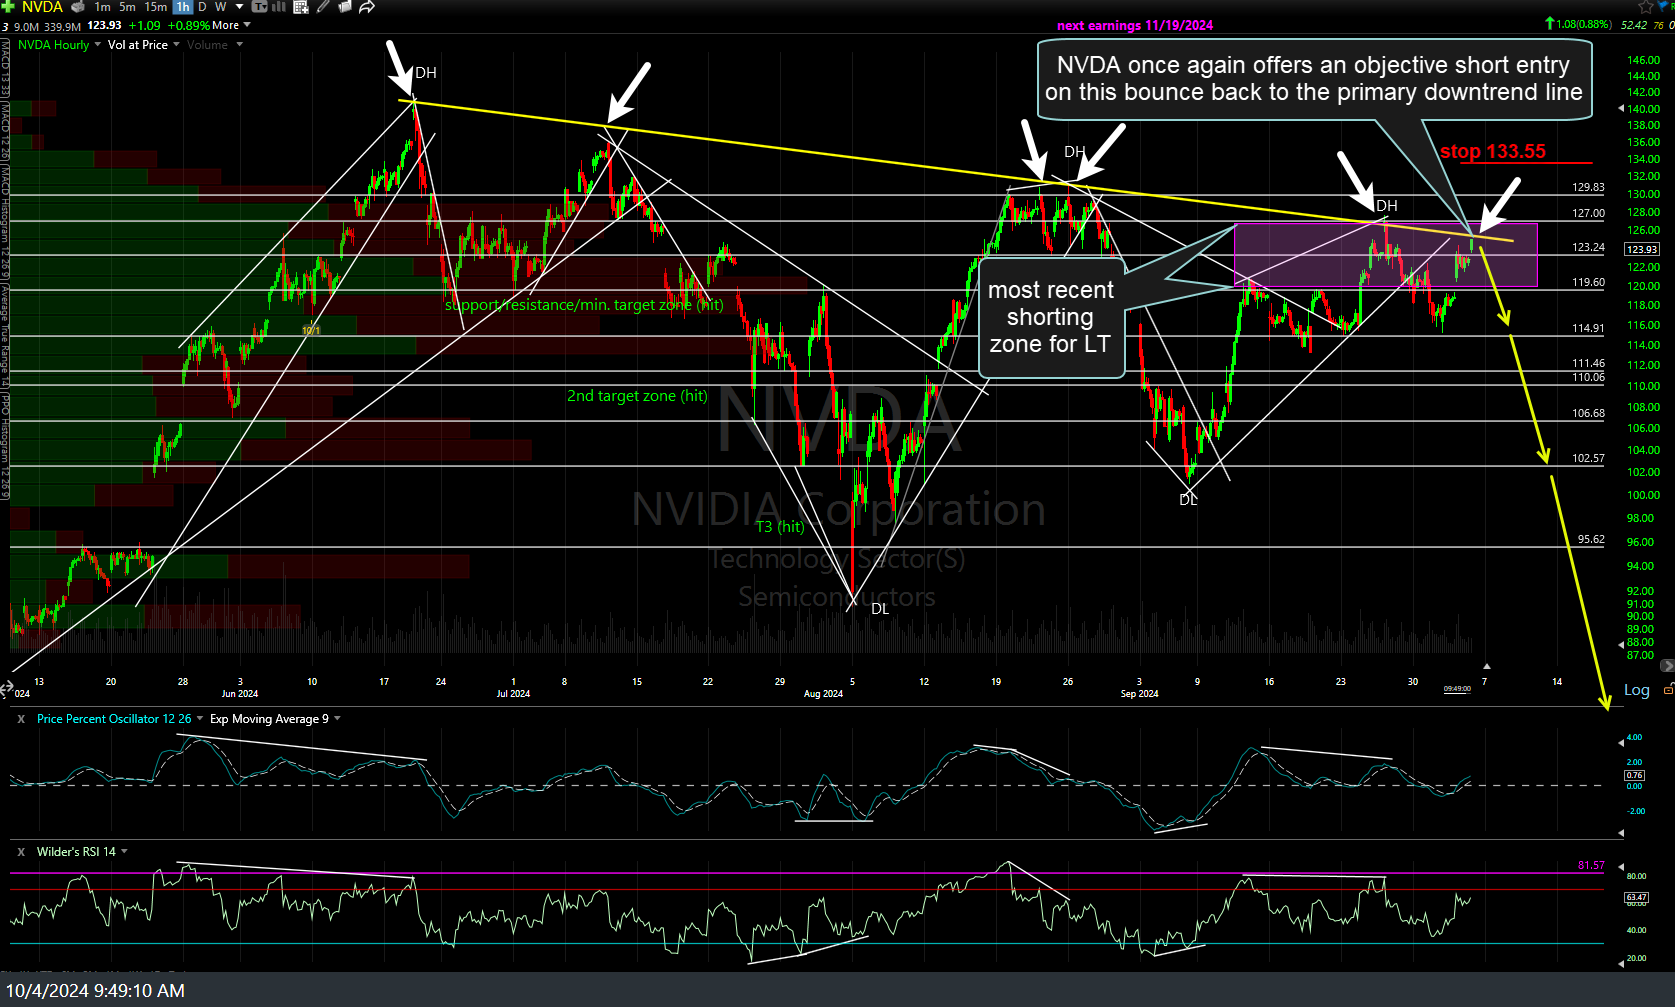Switch to the 5m timeframe
This screenshot has width=1675, height=1007.
[x=127, y=7]
